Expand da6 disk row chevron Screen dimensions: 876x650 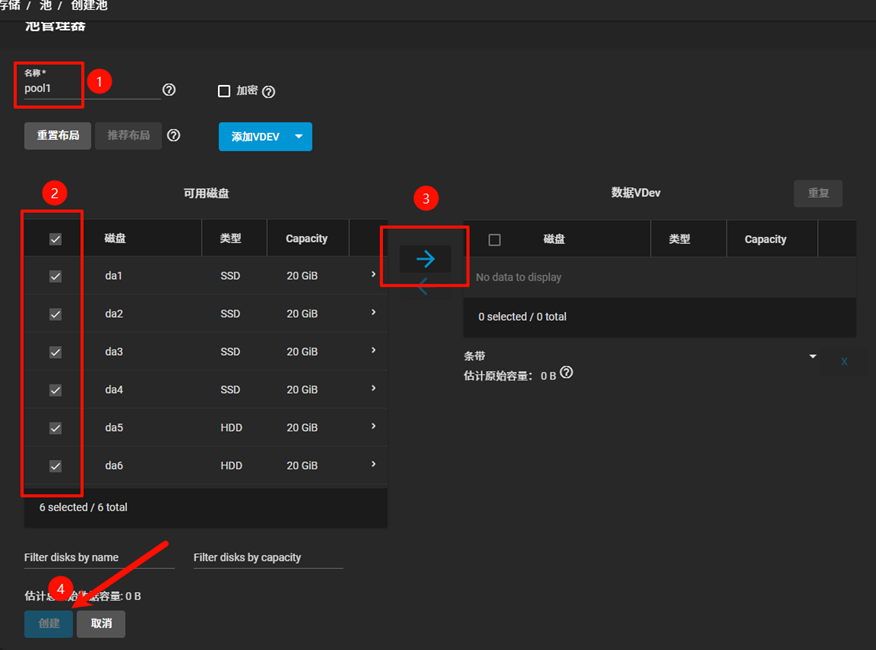coord(374,464)
